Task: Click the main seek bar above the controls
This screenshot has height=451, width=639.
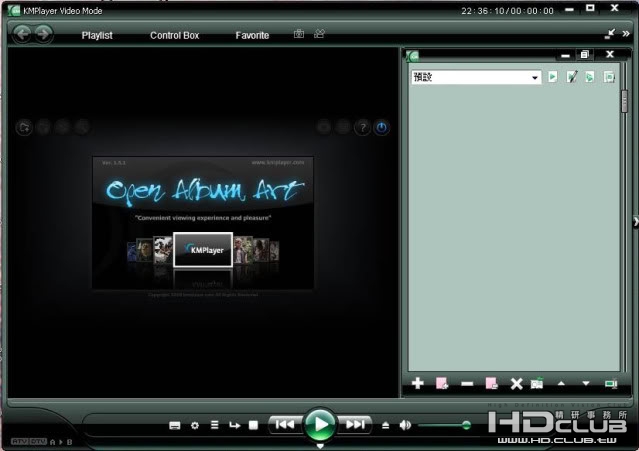Action: coord(320,403)
